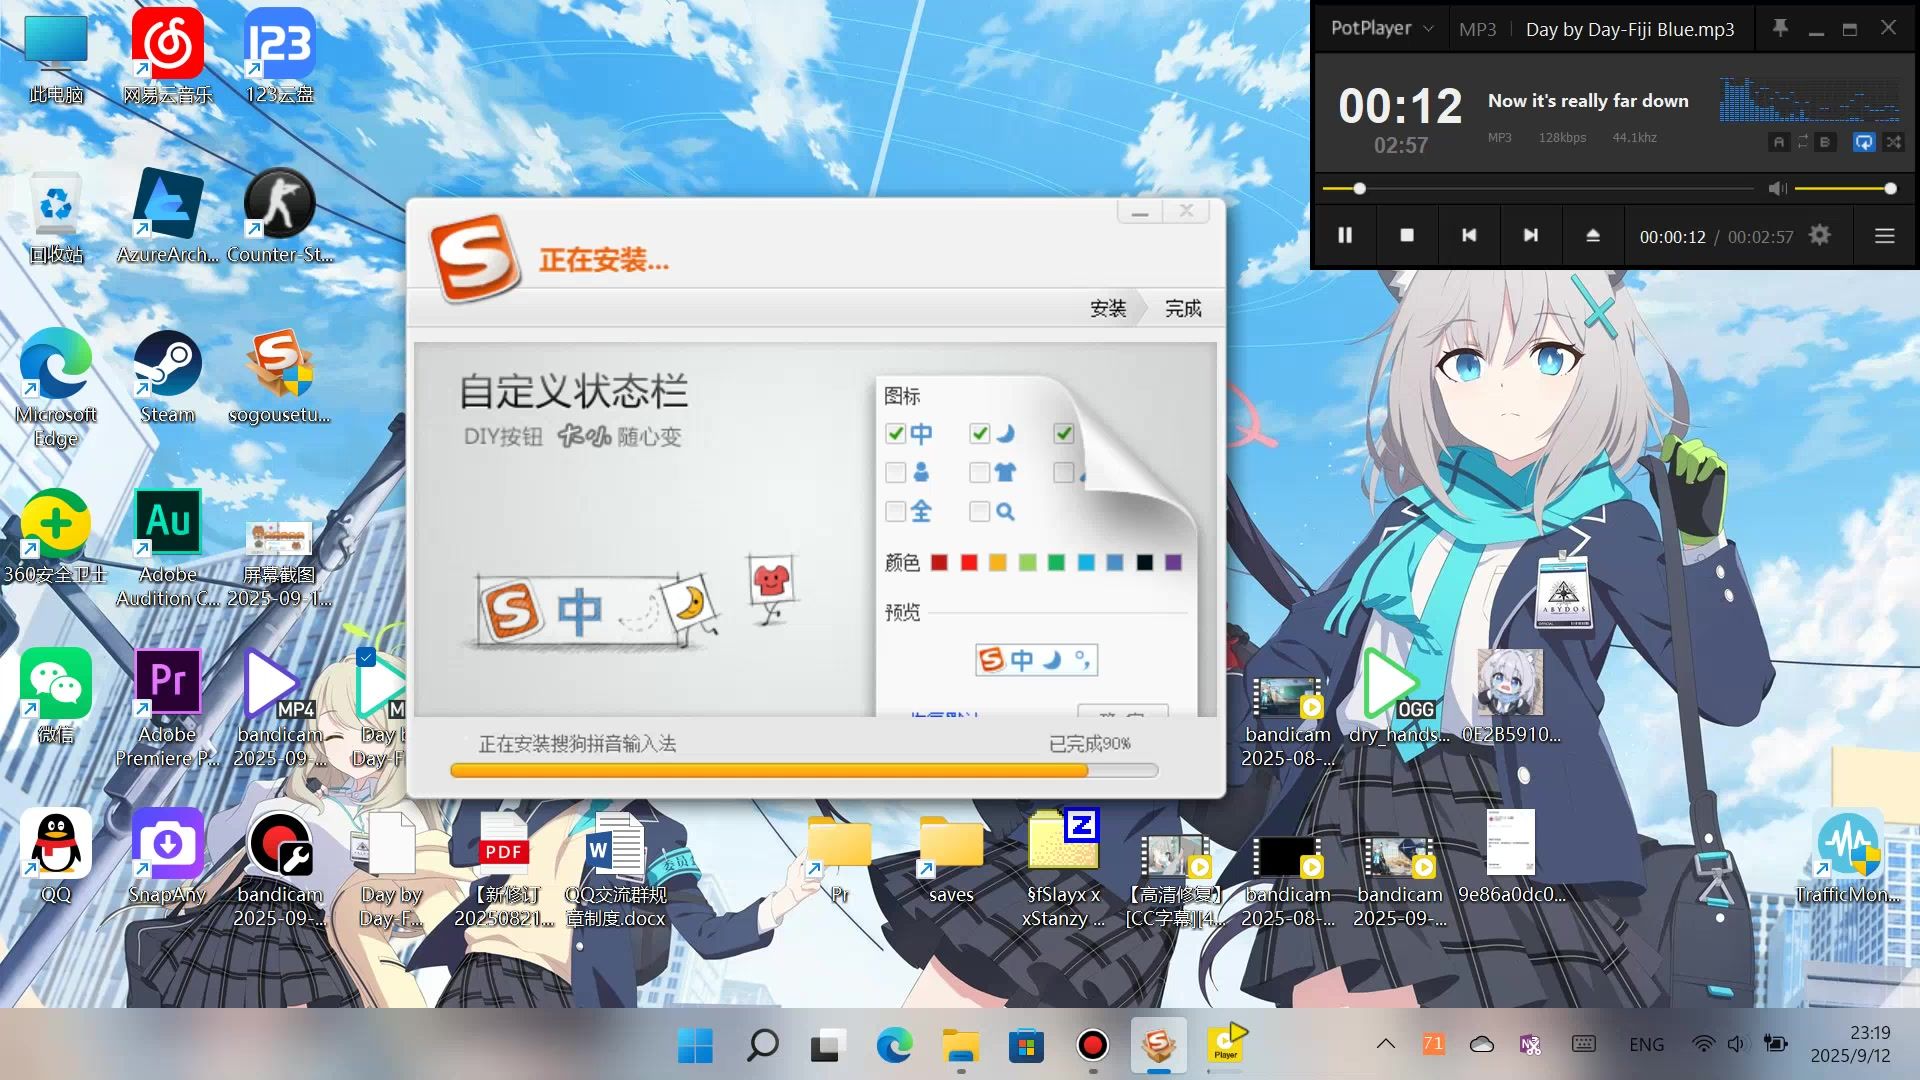Select the SnapAny desktop shortcut
This screenshot has width=1920, height=1080.
coord(167,857)
